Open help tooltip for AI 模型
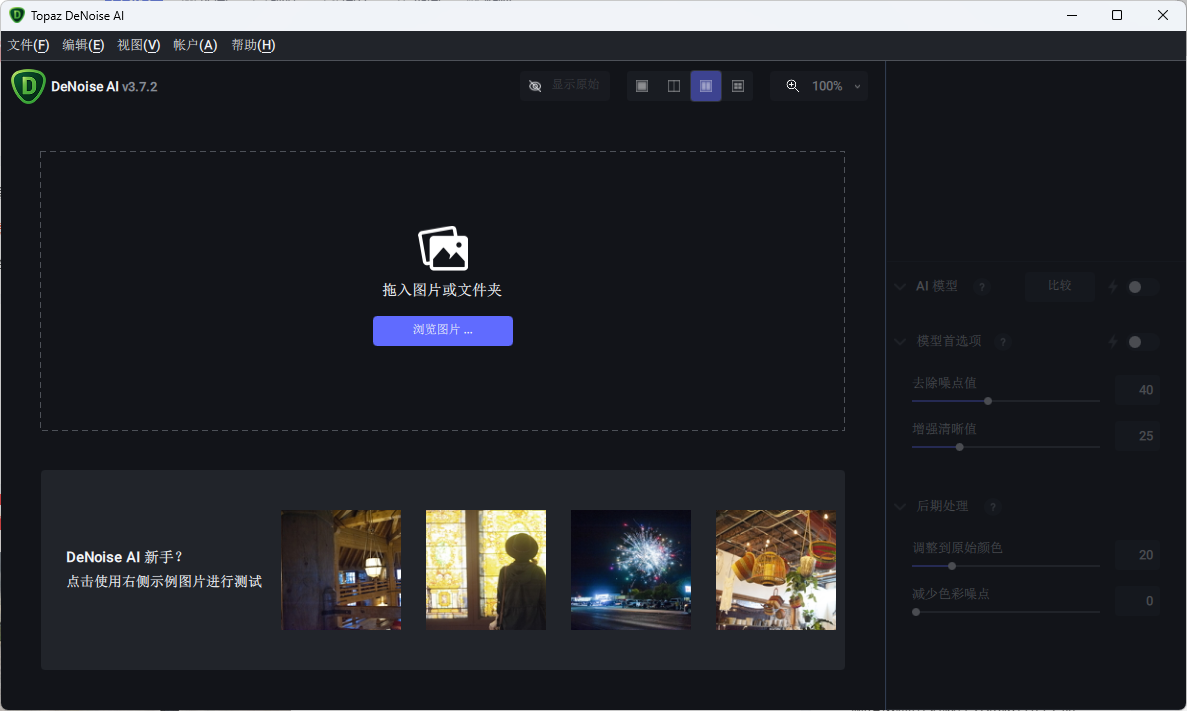The height and width of the screenshot is (711, 1187). click(x=982, y=287)
